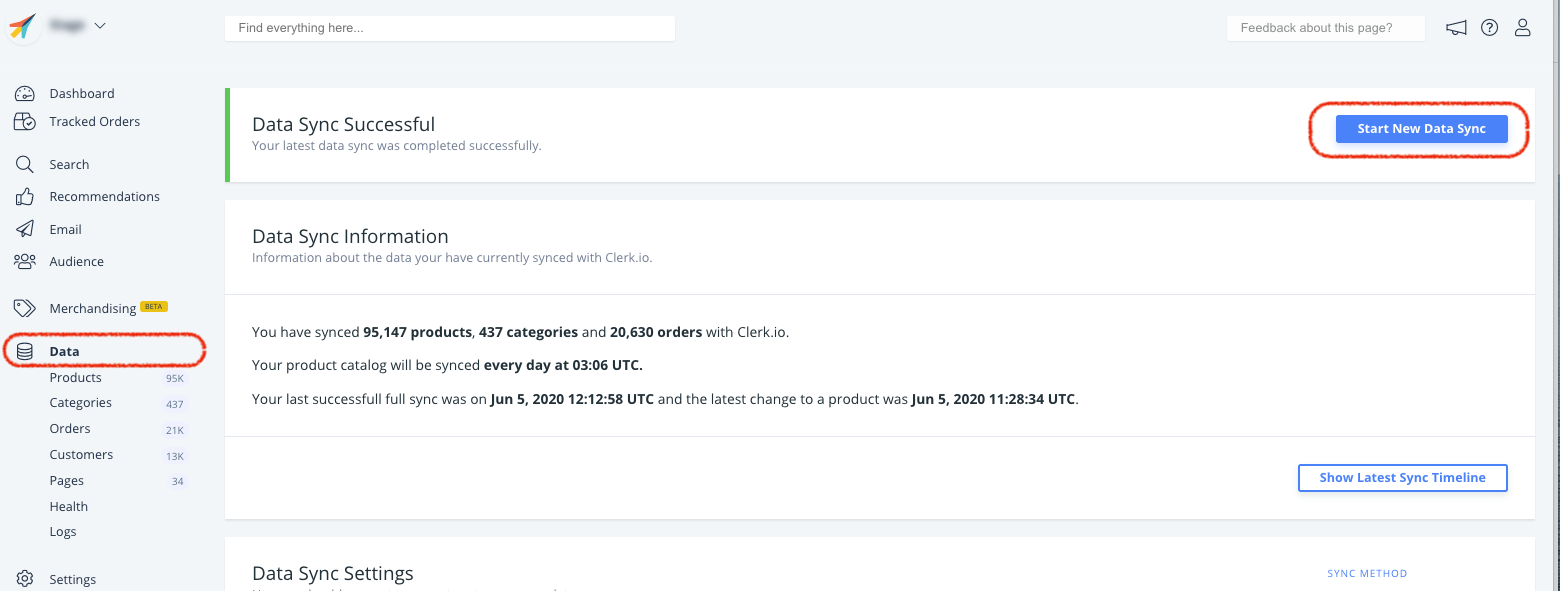
Task: Click the Recommendations thumbs-up icon
Action: pyautogui.click(x=25, y=197)
